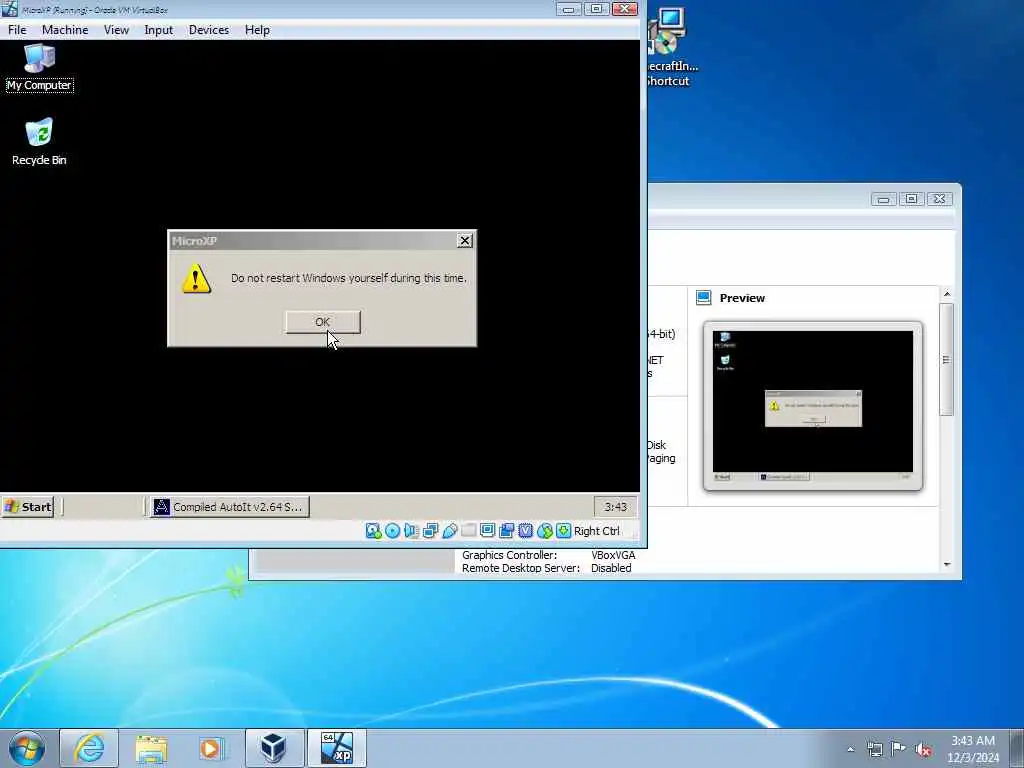Image resolution: width=1024 pixels, height=768 pixels.
Task: Click VirtualBox Manager details scrollbar thumb
Action: pos(947,359)
